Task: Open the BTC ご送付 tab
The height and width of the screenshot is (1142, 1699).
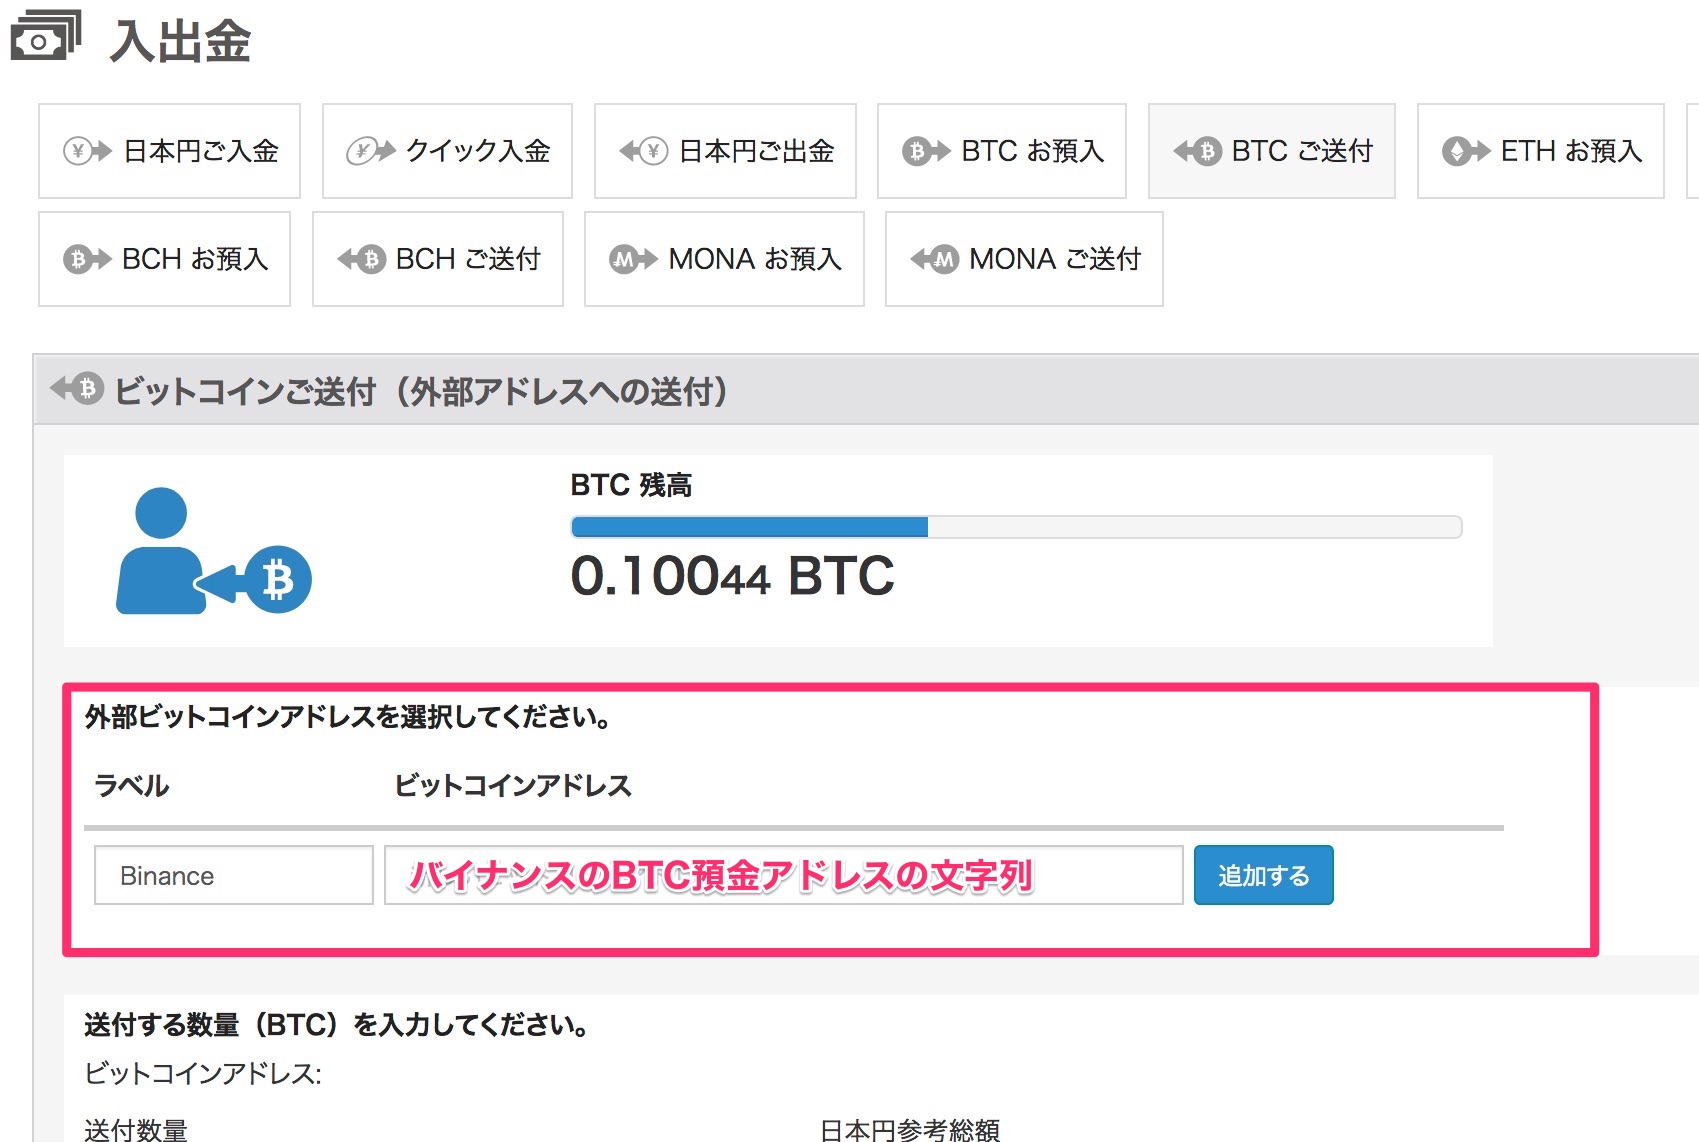Action: coord(1271,151)
